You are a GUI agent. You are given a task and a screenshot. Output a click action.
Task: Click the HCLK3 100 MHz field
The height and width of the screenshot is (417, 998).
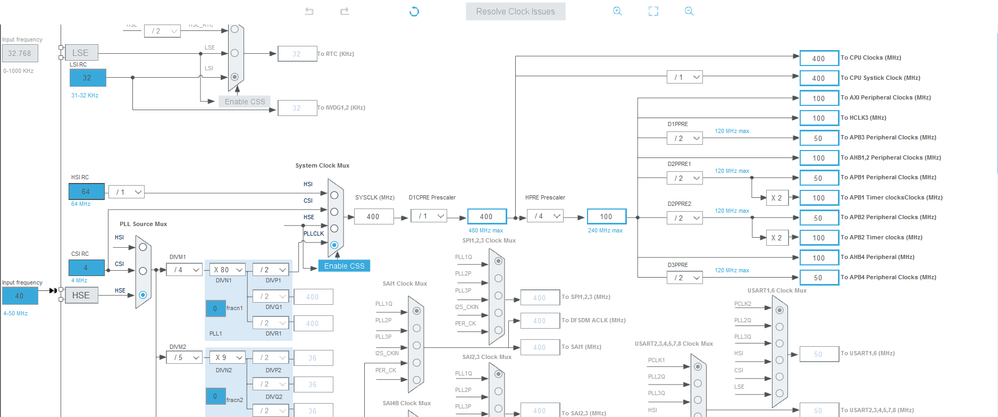(819, 118)
